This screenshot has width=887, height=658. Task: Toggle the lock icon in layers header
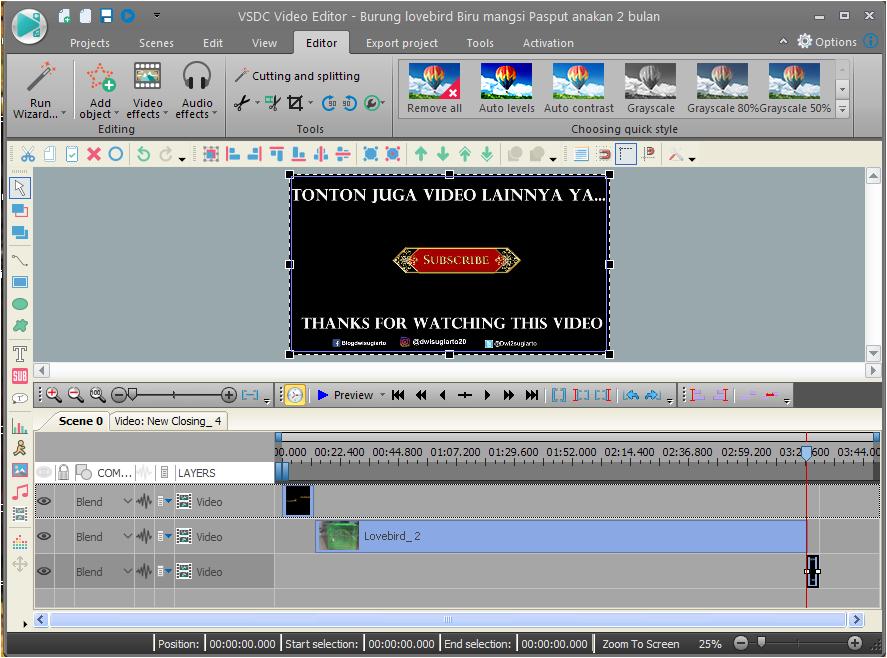tap(63, 472)
